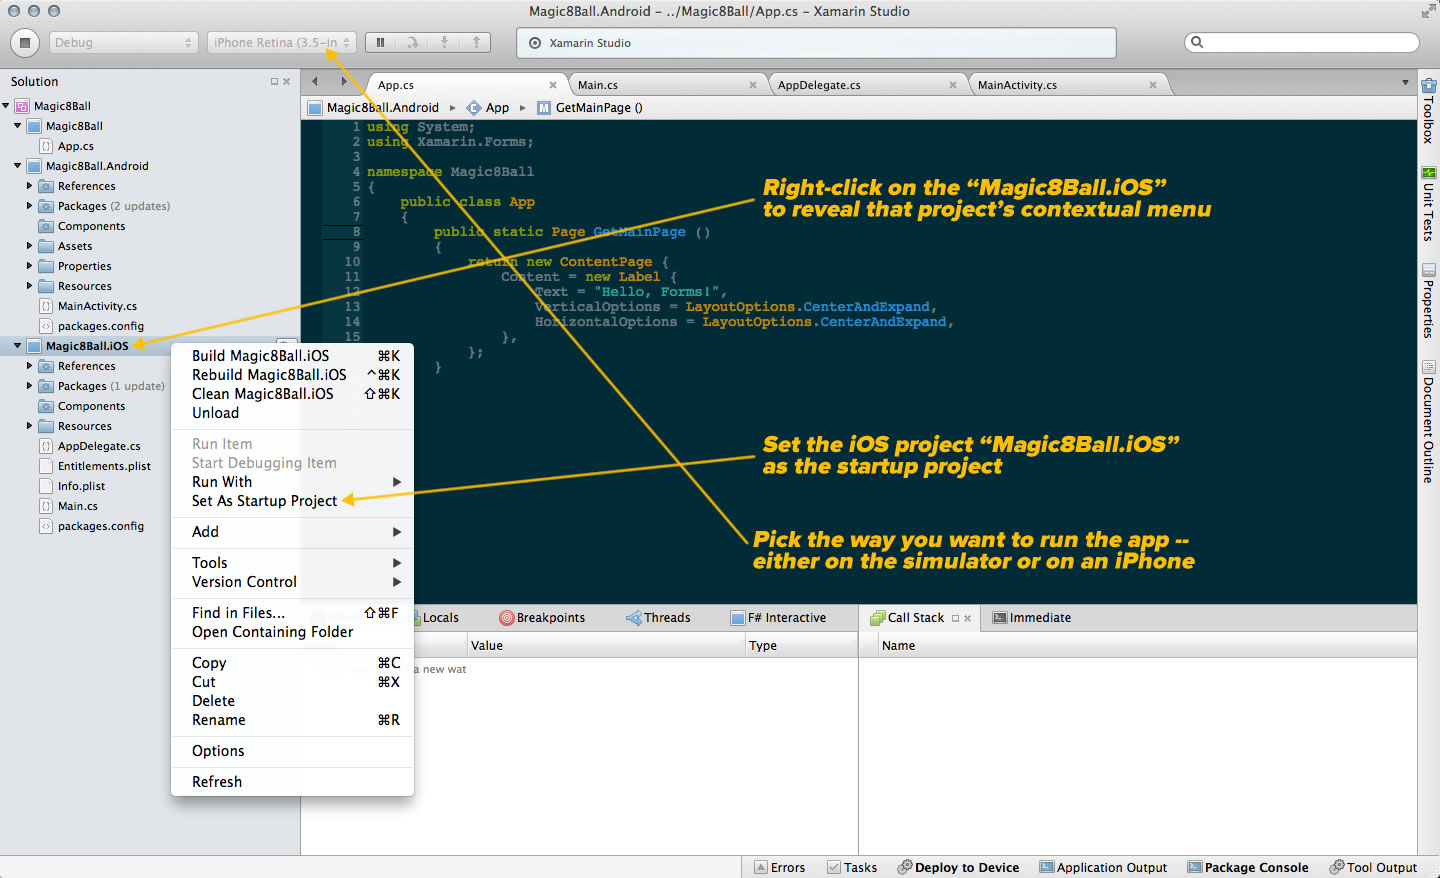Switch to the AppDelegate.cs tab
This screenshot has height=878, width=1440.
pos(868,85)
